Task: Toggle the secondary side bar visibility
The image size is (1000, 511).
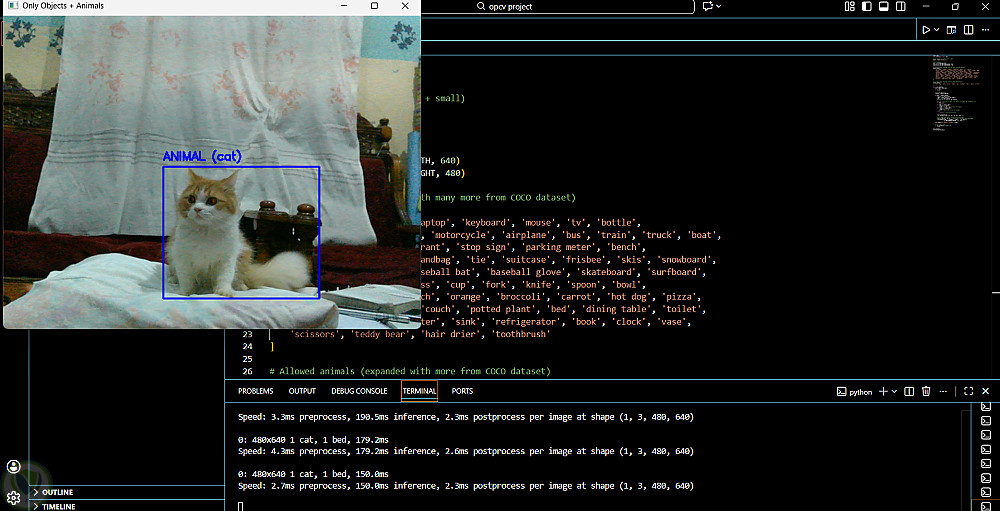Action: point(901,6)
